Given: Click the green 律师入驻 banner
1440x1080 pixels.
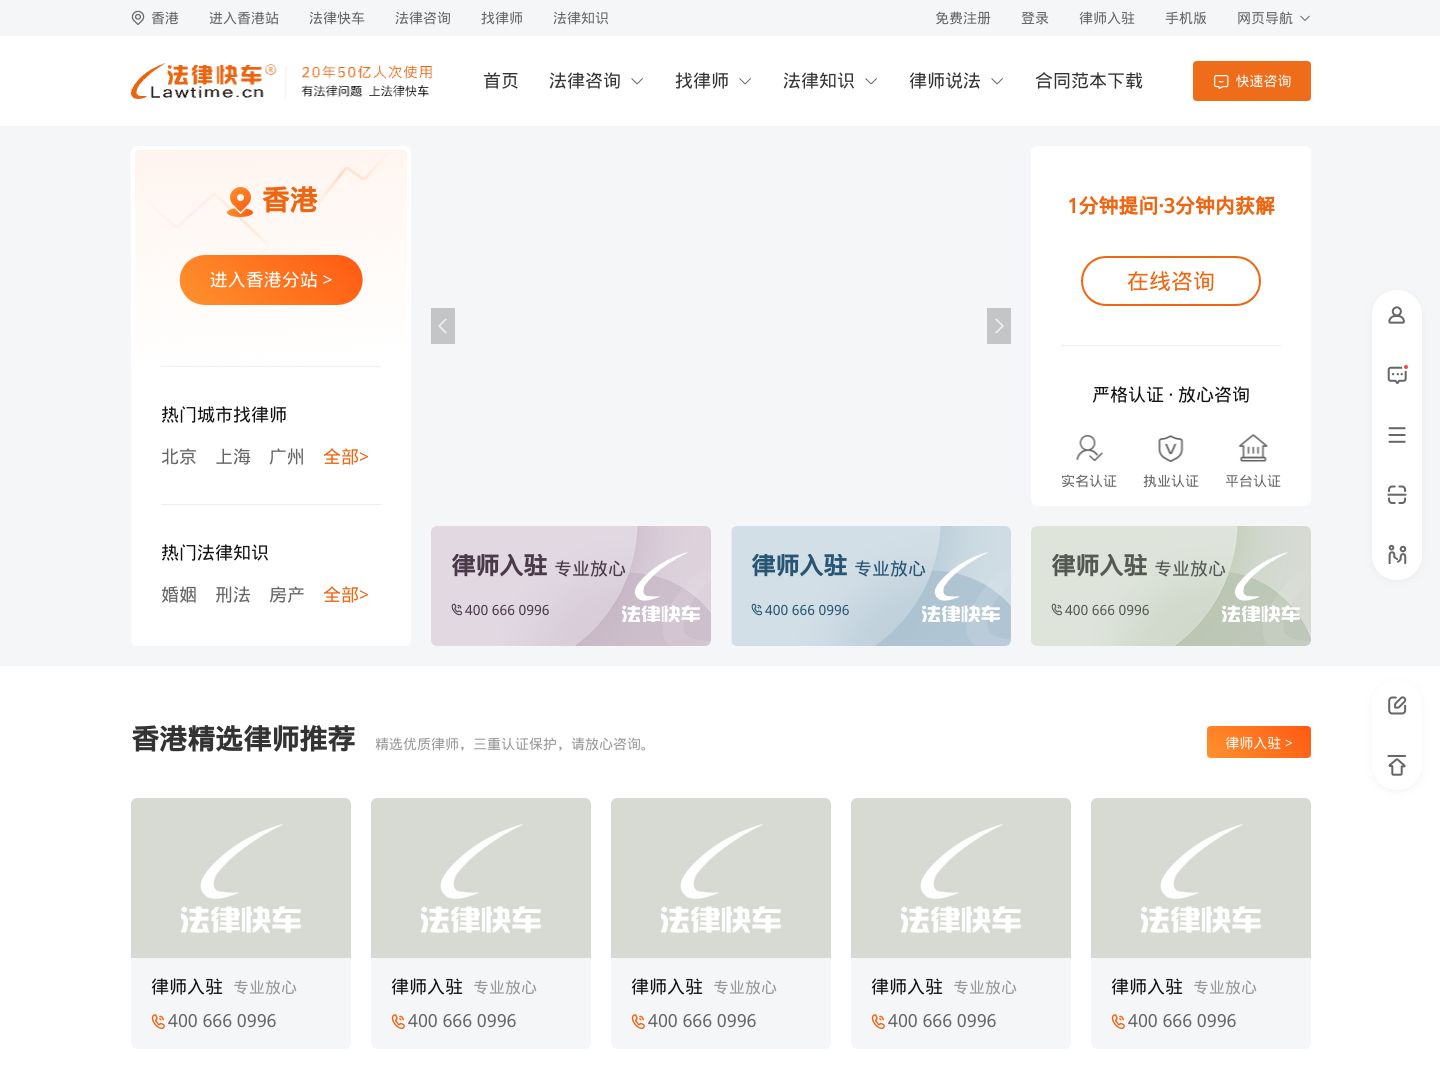Looking at the screenshot, I should [x=1171, y=586].
